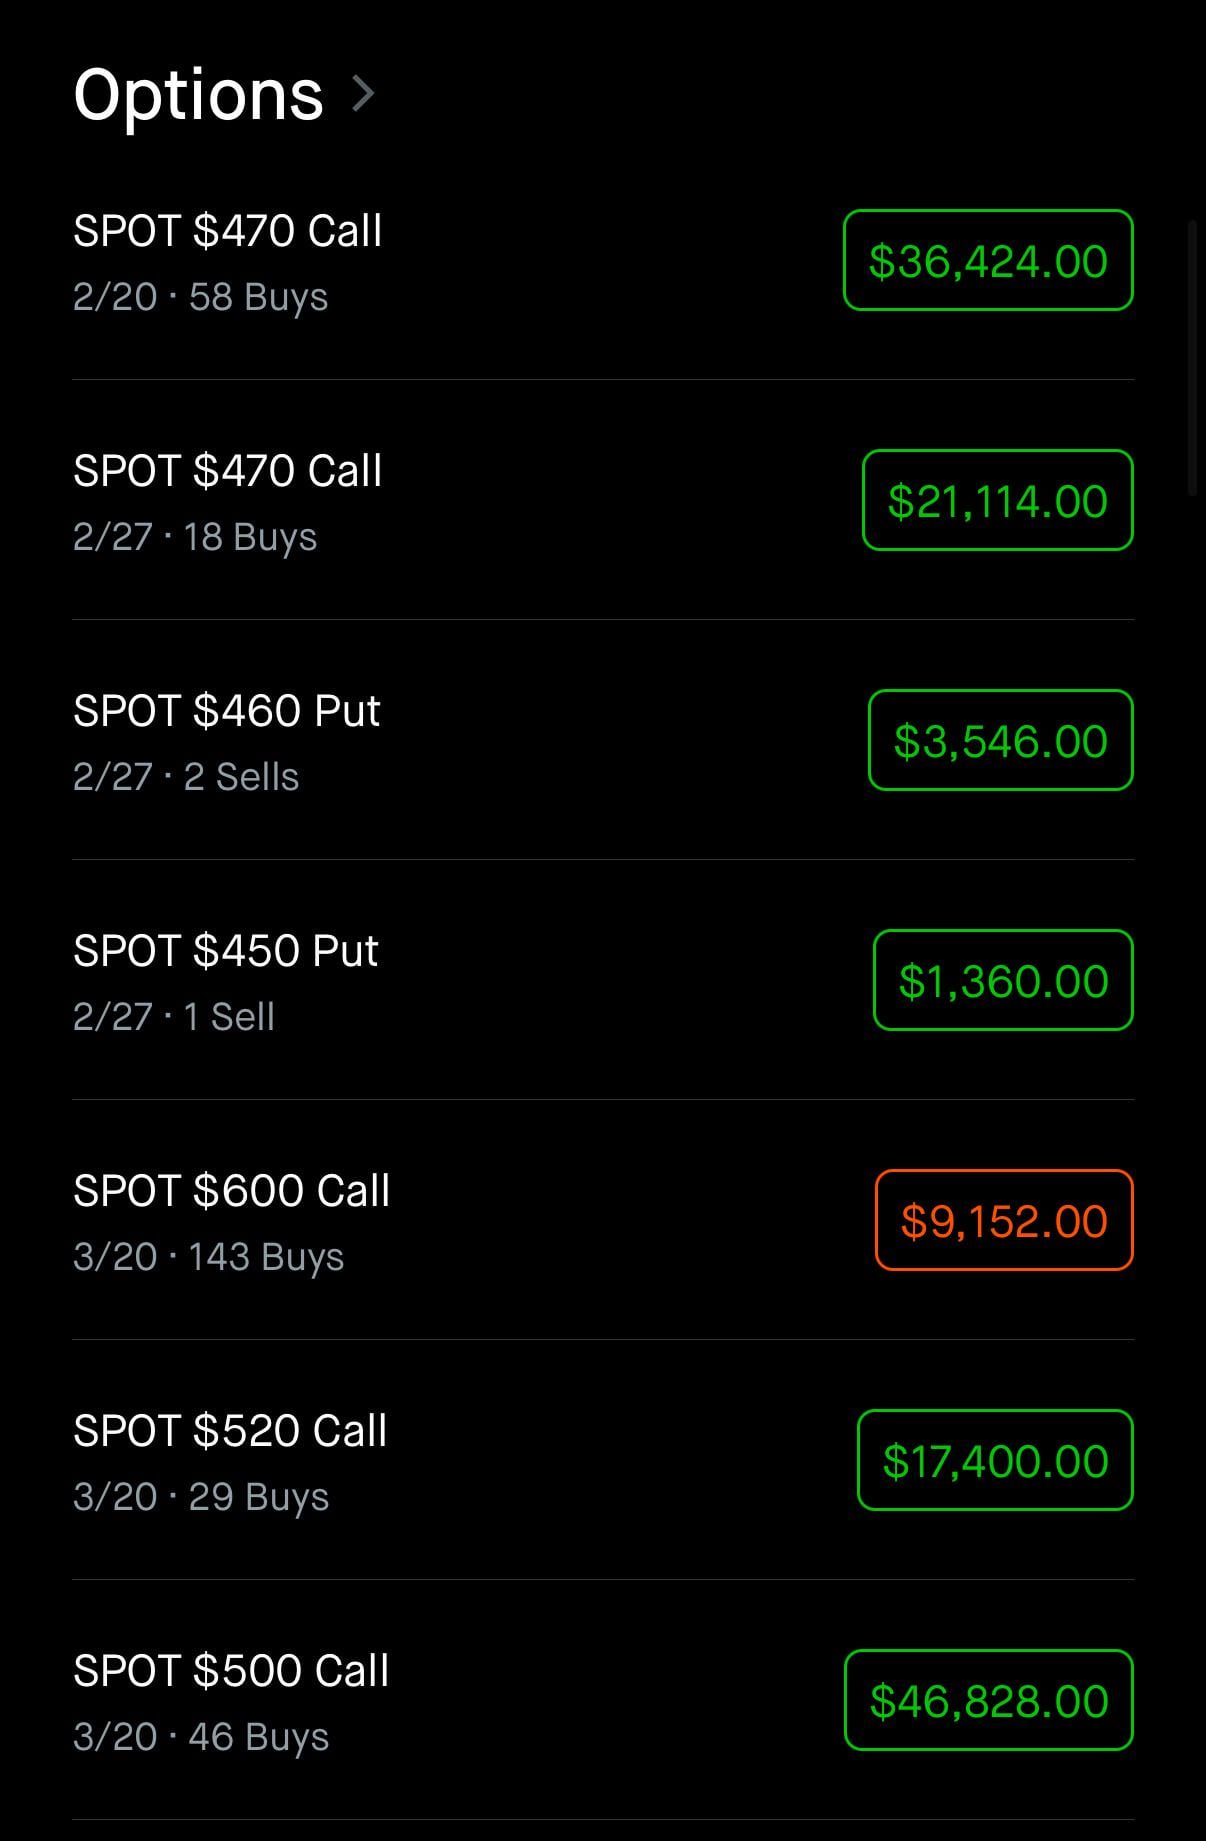Tap the $36,424.00 value badge

click(987, 261)
